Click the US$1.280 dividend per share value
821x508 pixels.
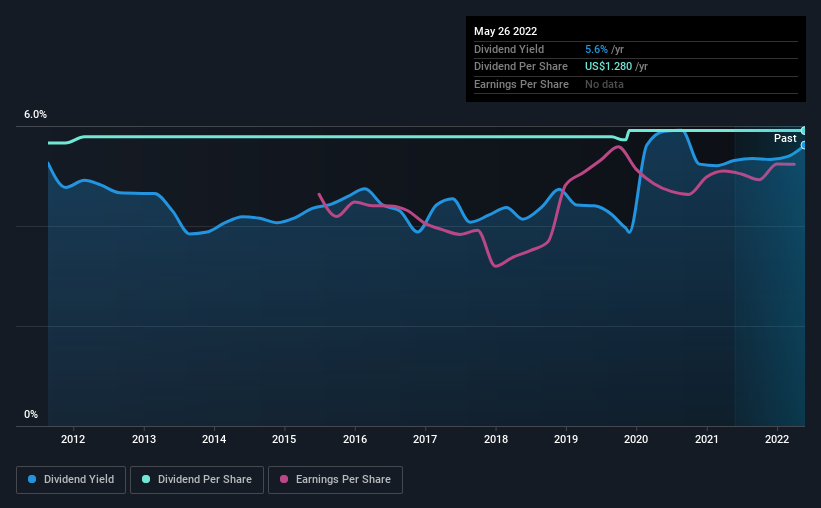(608, 67)
